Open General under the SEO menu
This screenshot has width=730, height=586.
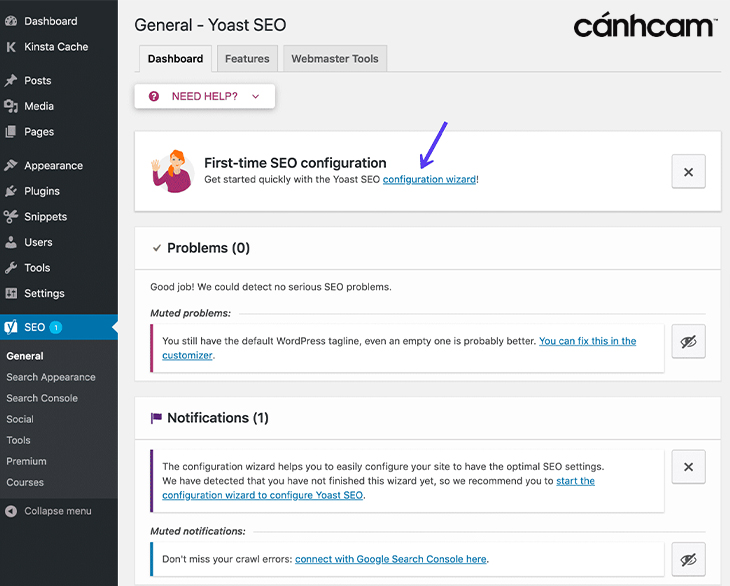[25, 356]
